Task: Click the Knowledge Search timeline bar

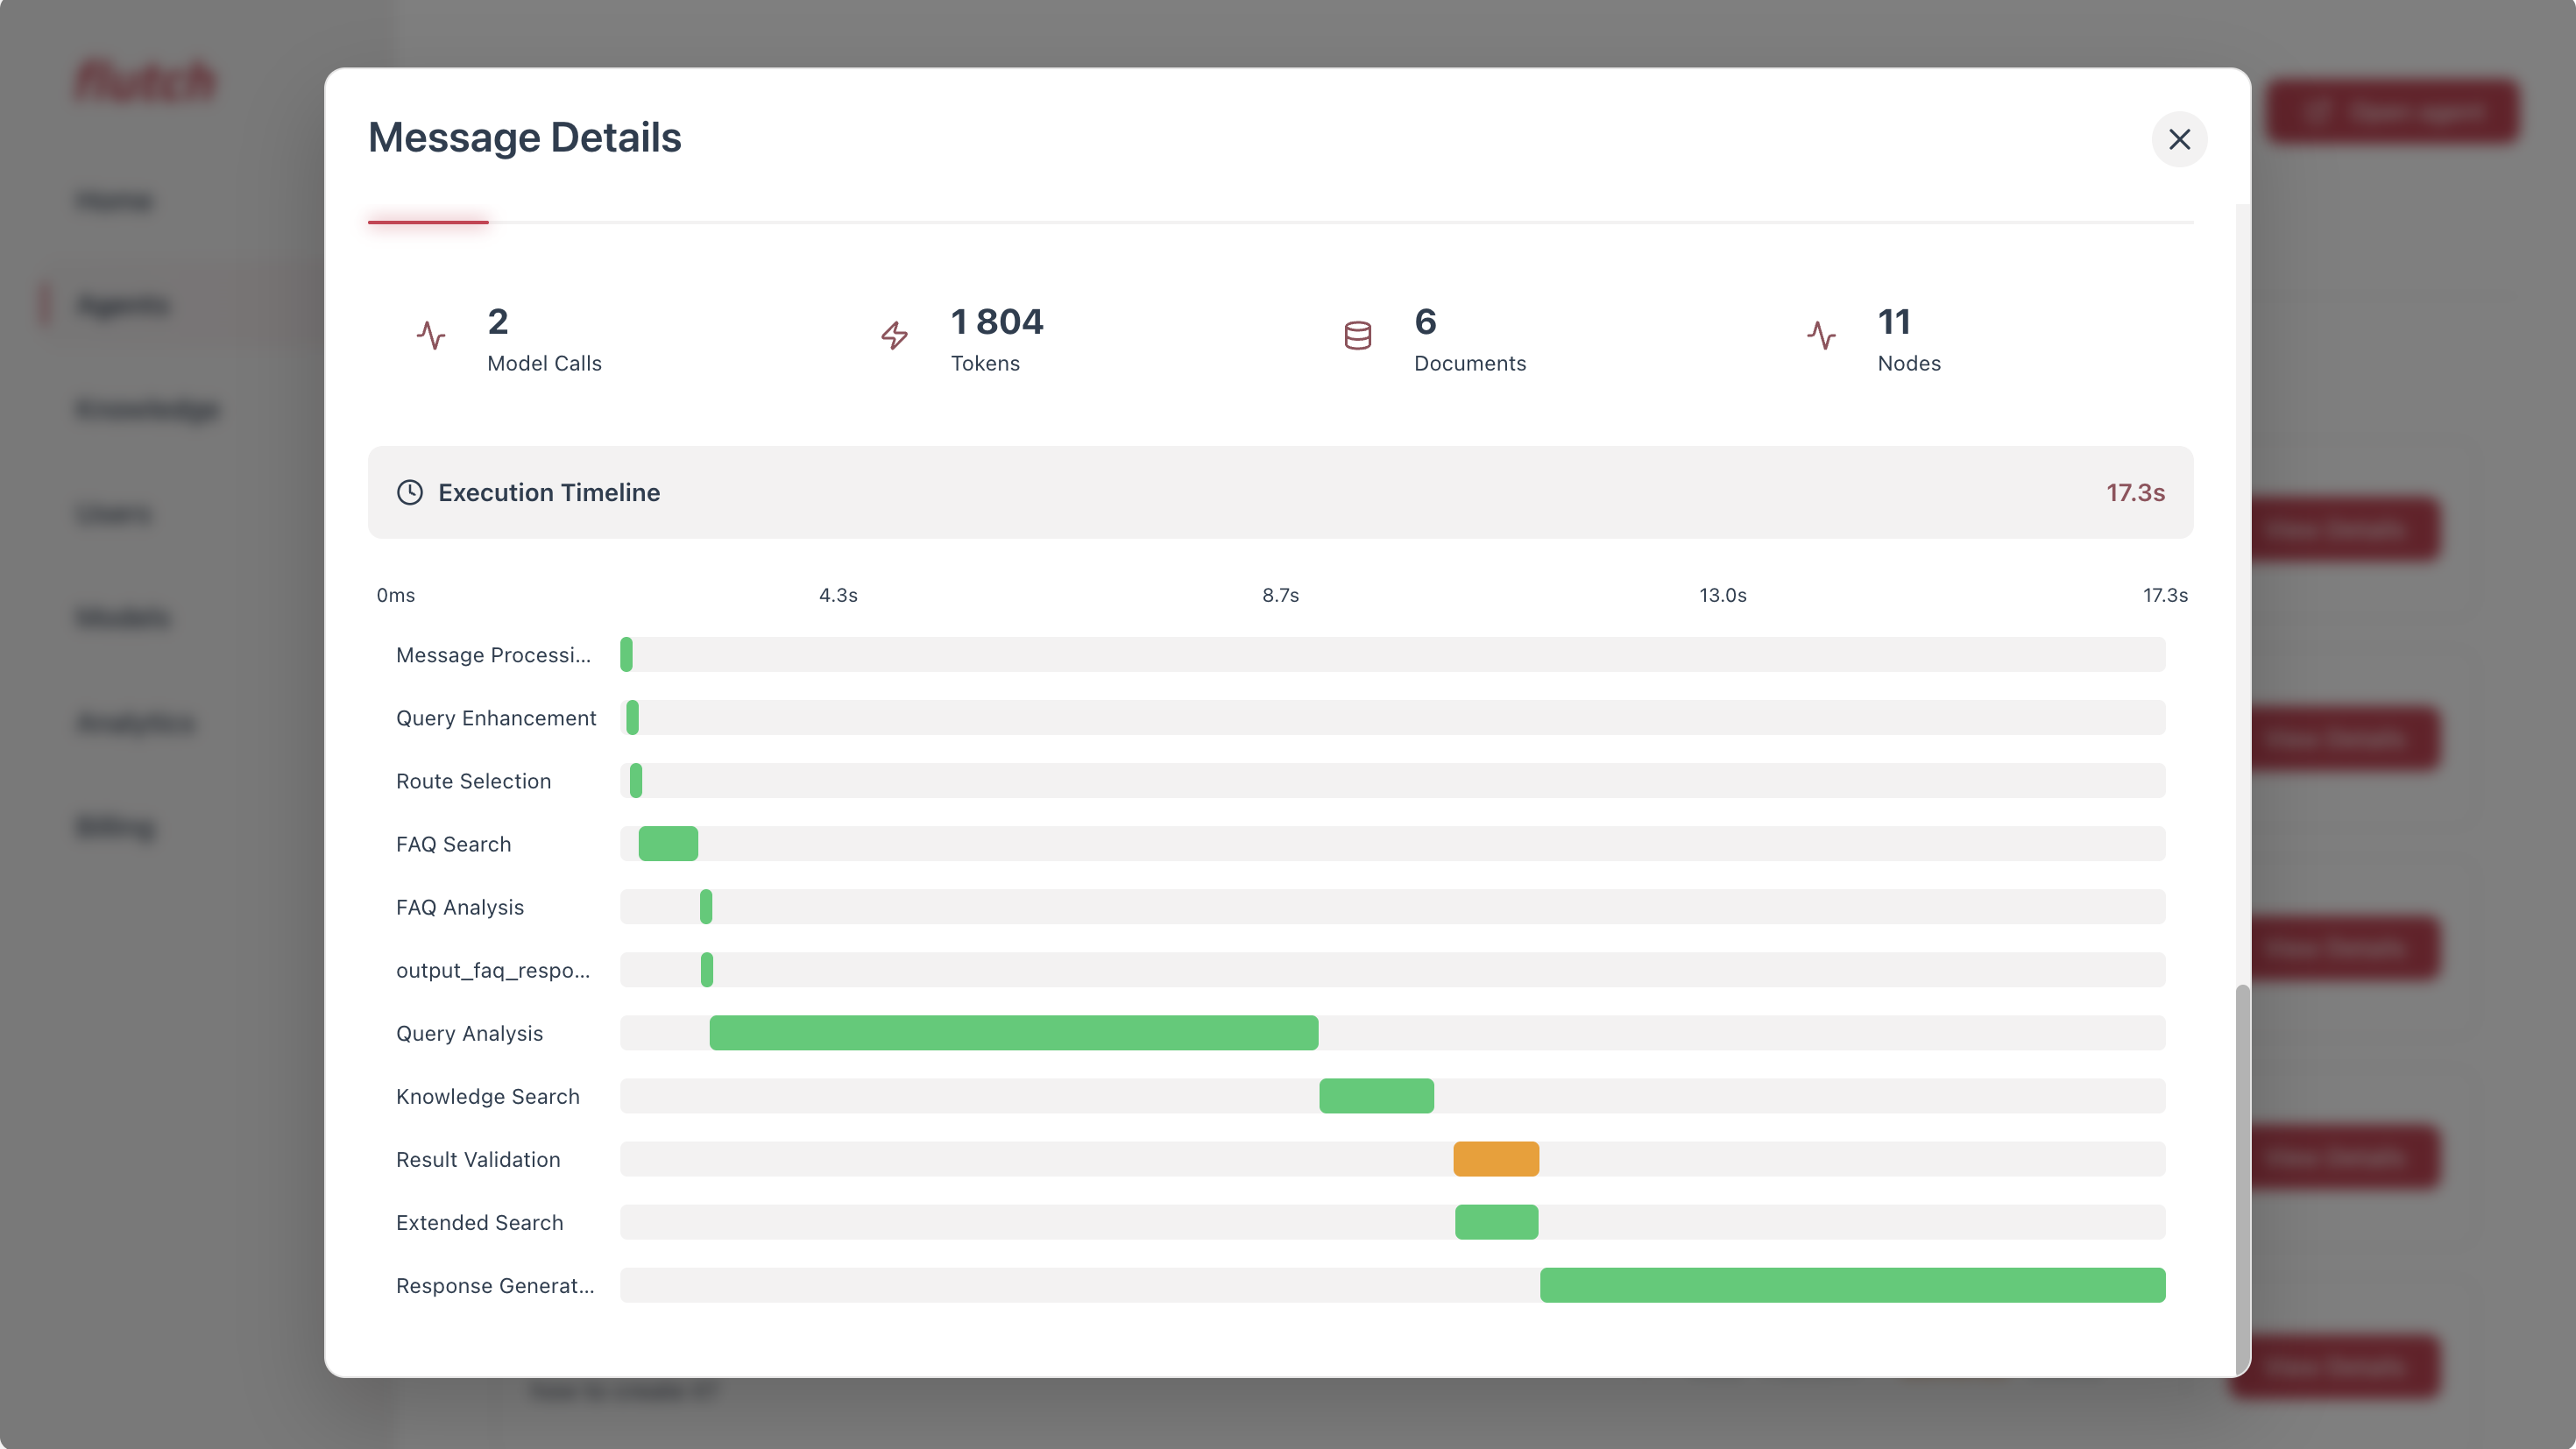Action: tap(1376, 1096)
